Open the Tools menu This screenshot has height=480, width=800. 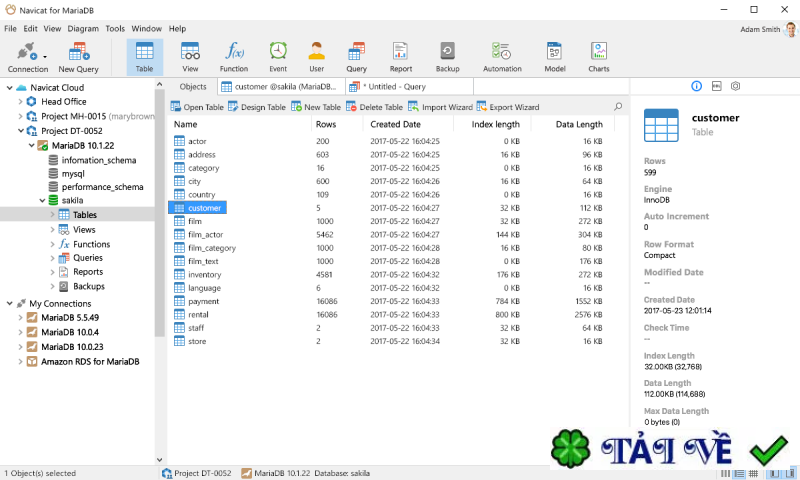pyautogui.click(x=115, y=29)
